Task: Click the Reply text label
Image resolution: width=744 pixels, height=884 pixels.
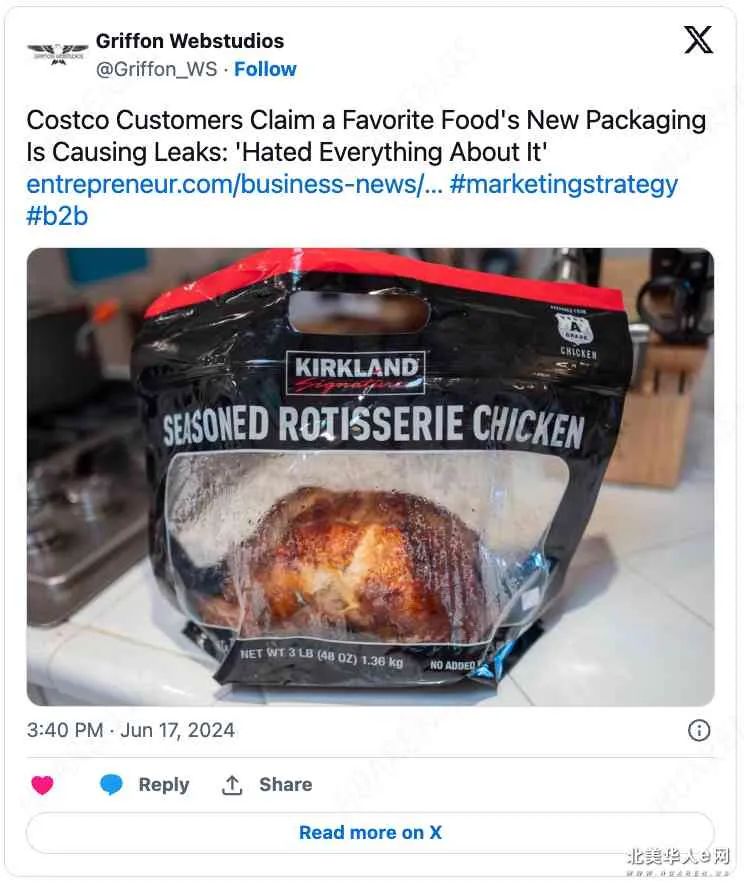Action: coord(163,784)
